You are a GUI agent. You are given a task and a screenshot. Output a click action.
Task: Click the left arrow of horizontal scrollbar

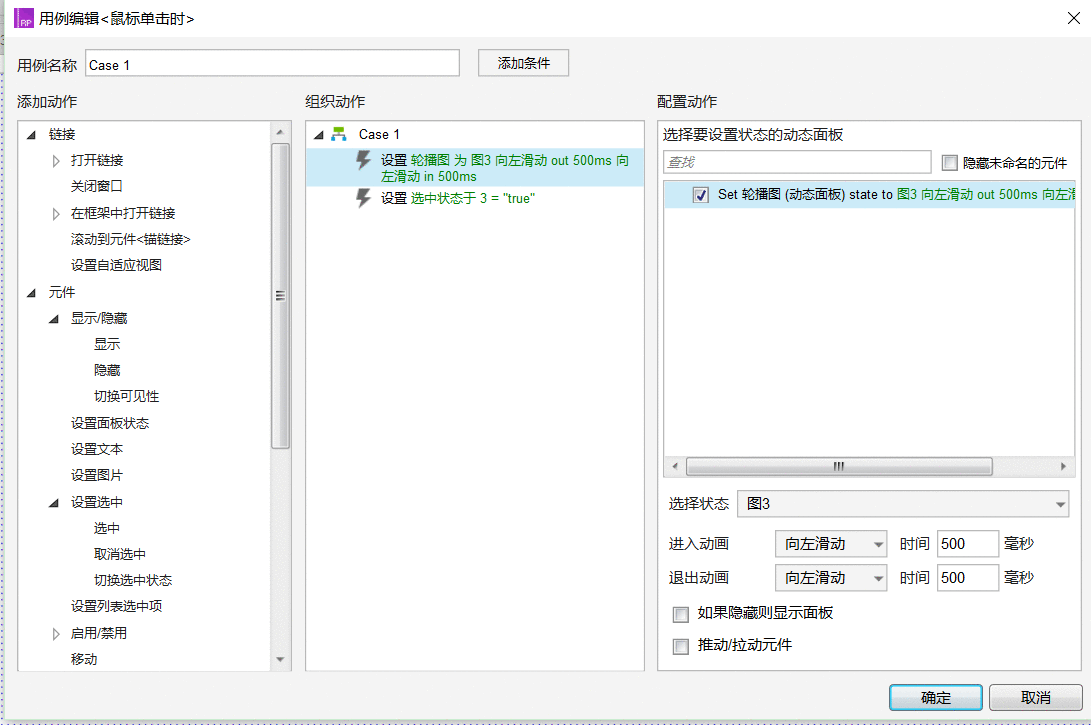pos(675,466)
